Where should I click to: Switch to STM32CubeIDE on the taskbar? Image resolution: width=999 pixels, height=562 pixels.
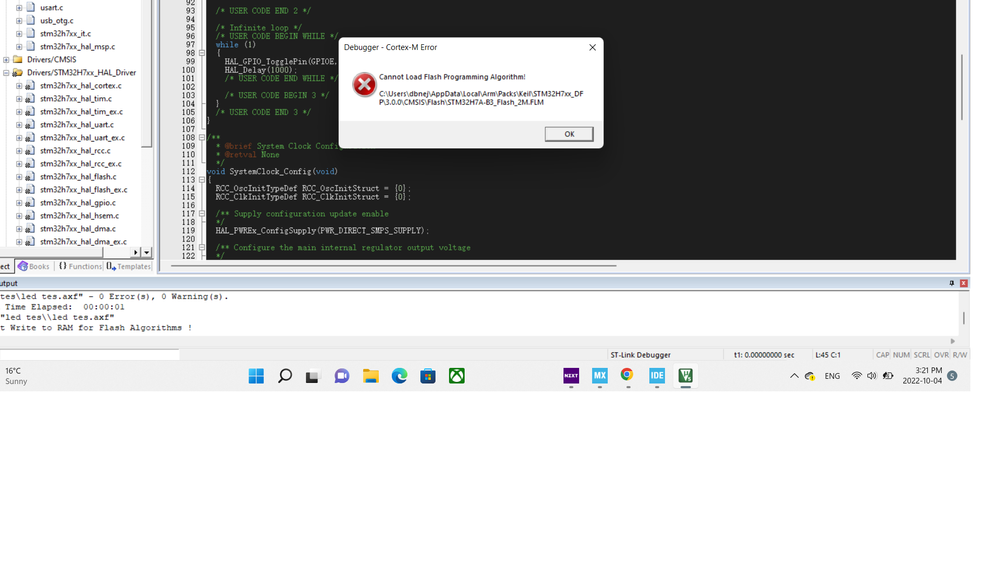[x=657, y=376]
